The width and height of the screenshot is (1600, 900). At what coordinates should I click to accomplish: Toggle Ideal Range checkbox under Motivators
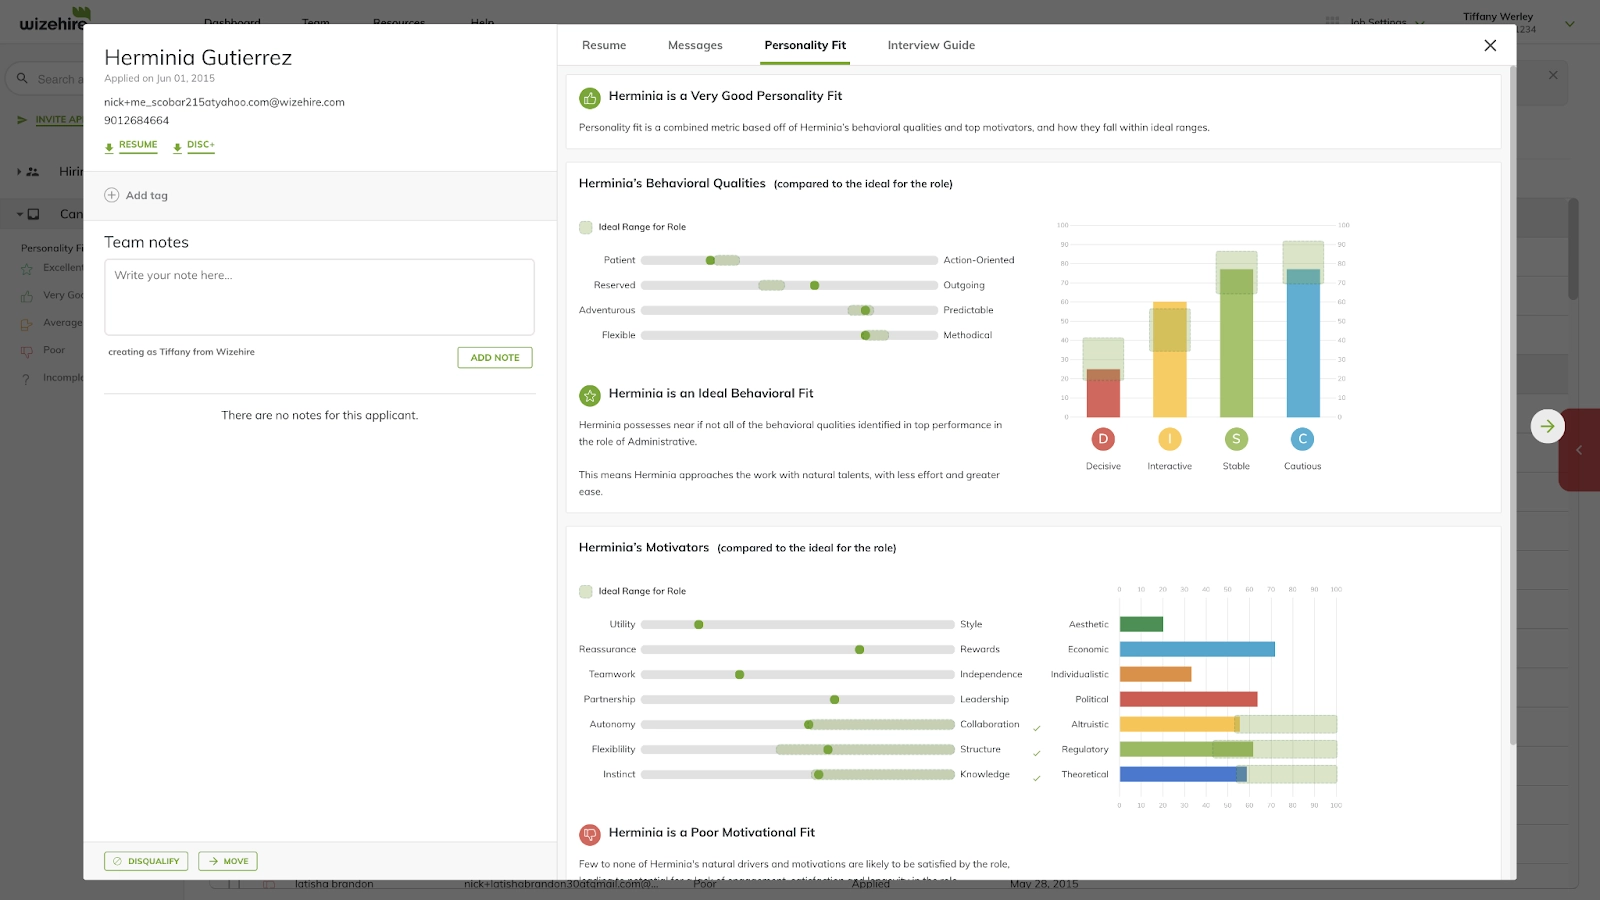586,591
